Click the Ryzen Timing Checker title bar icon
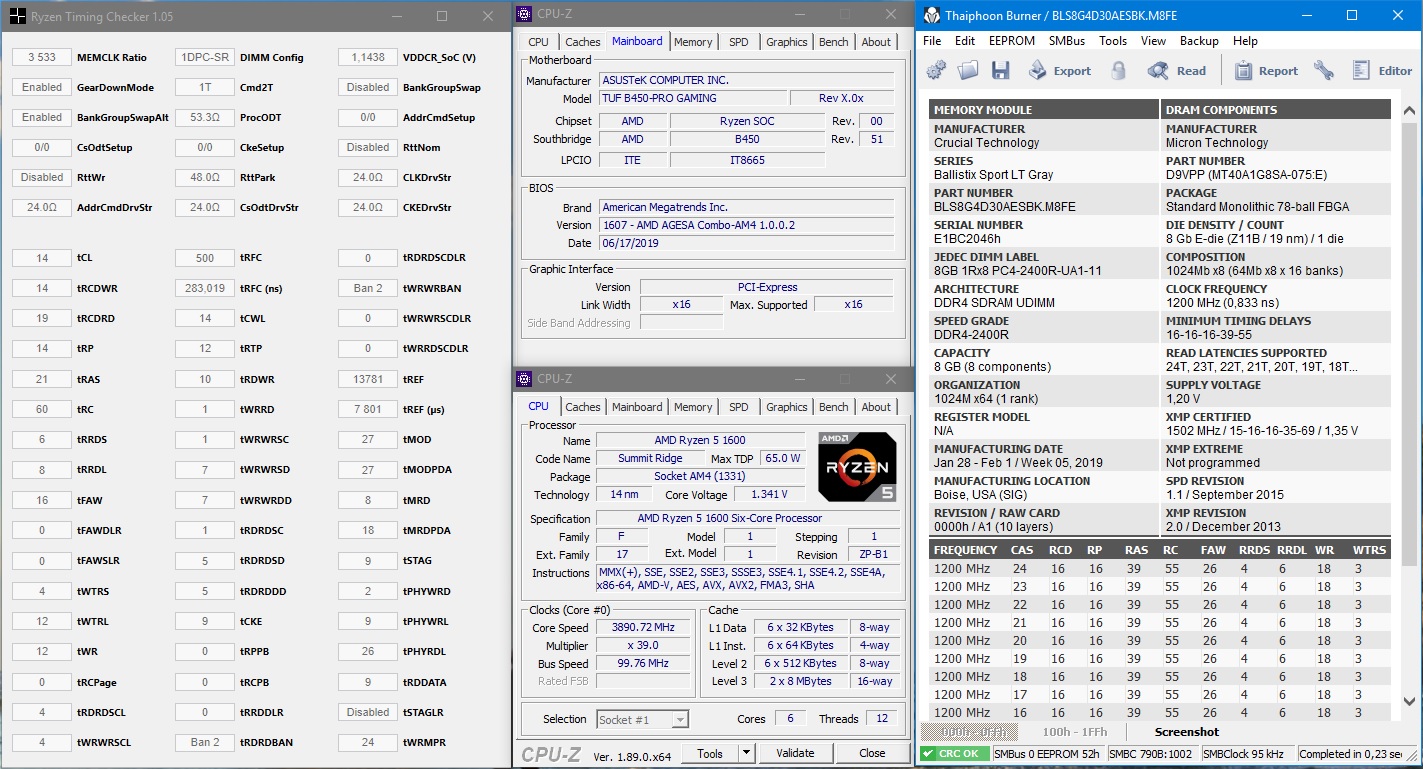 pos(17,16)
